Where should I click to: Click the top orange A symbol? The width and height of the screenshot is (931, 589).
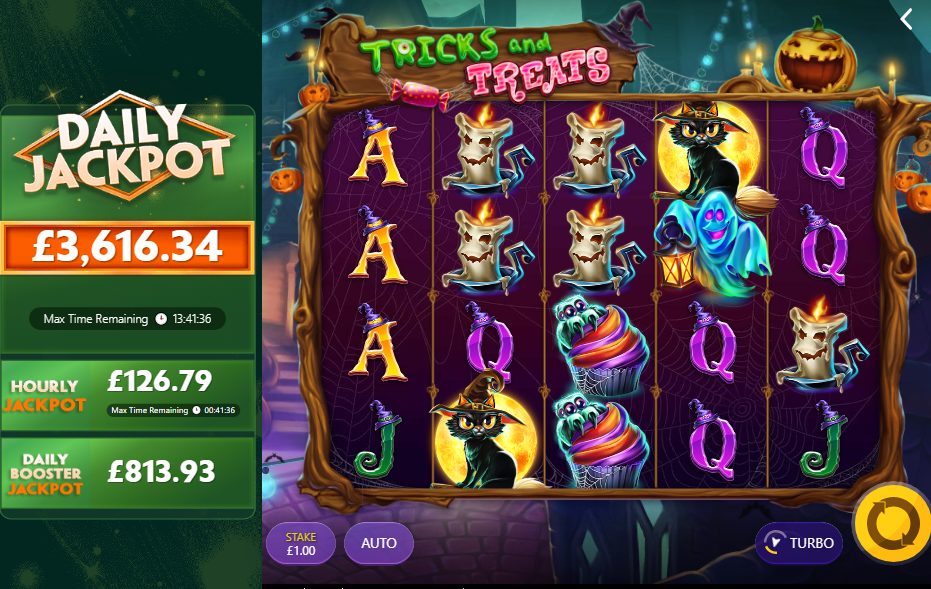point(376,148)
